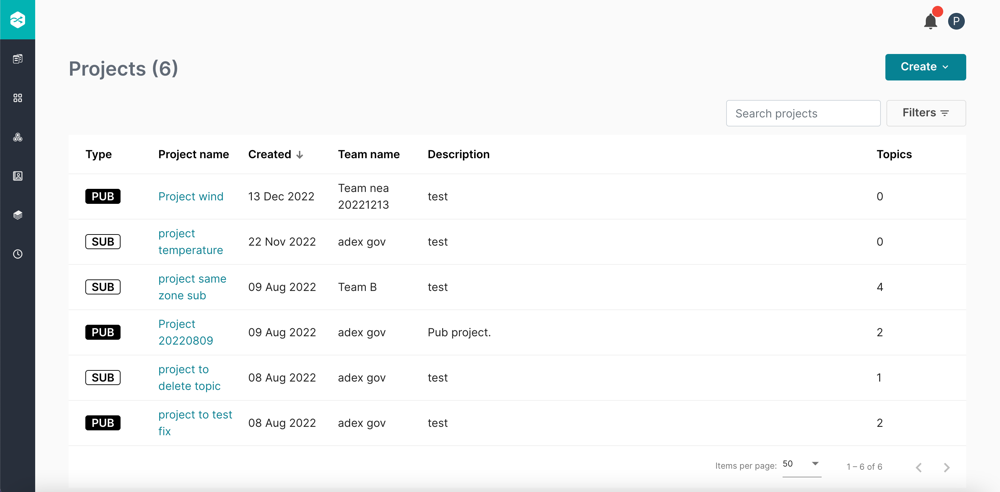Open the project temperature link
The height and width of the screenshot is (492, 1000).
190,242
